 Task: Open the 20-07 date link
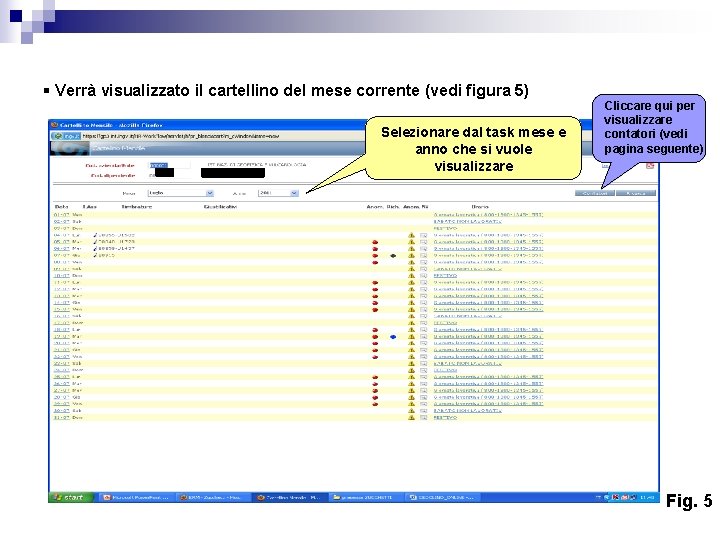tap(62, 343)
